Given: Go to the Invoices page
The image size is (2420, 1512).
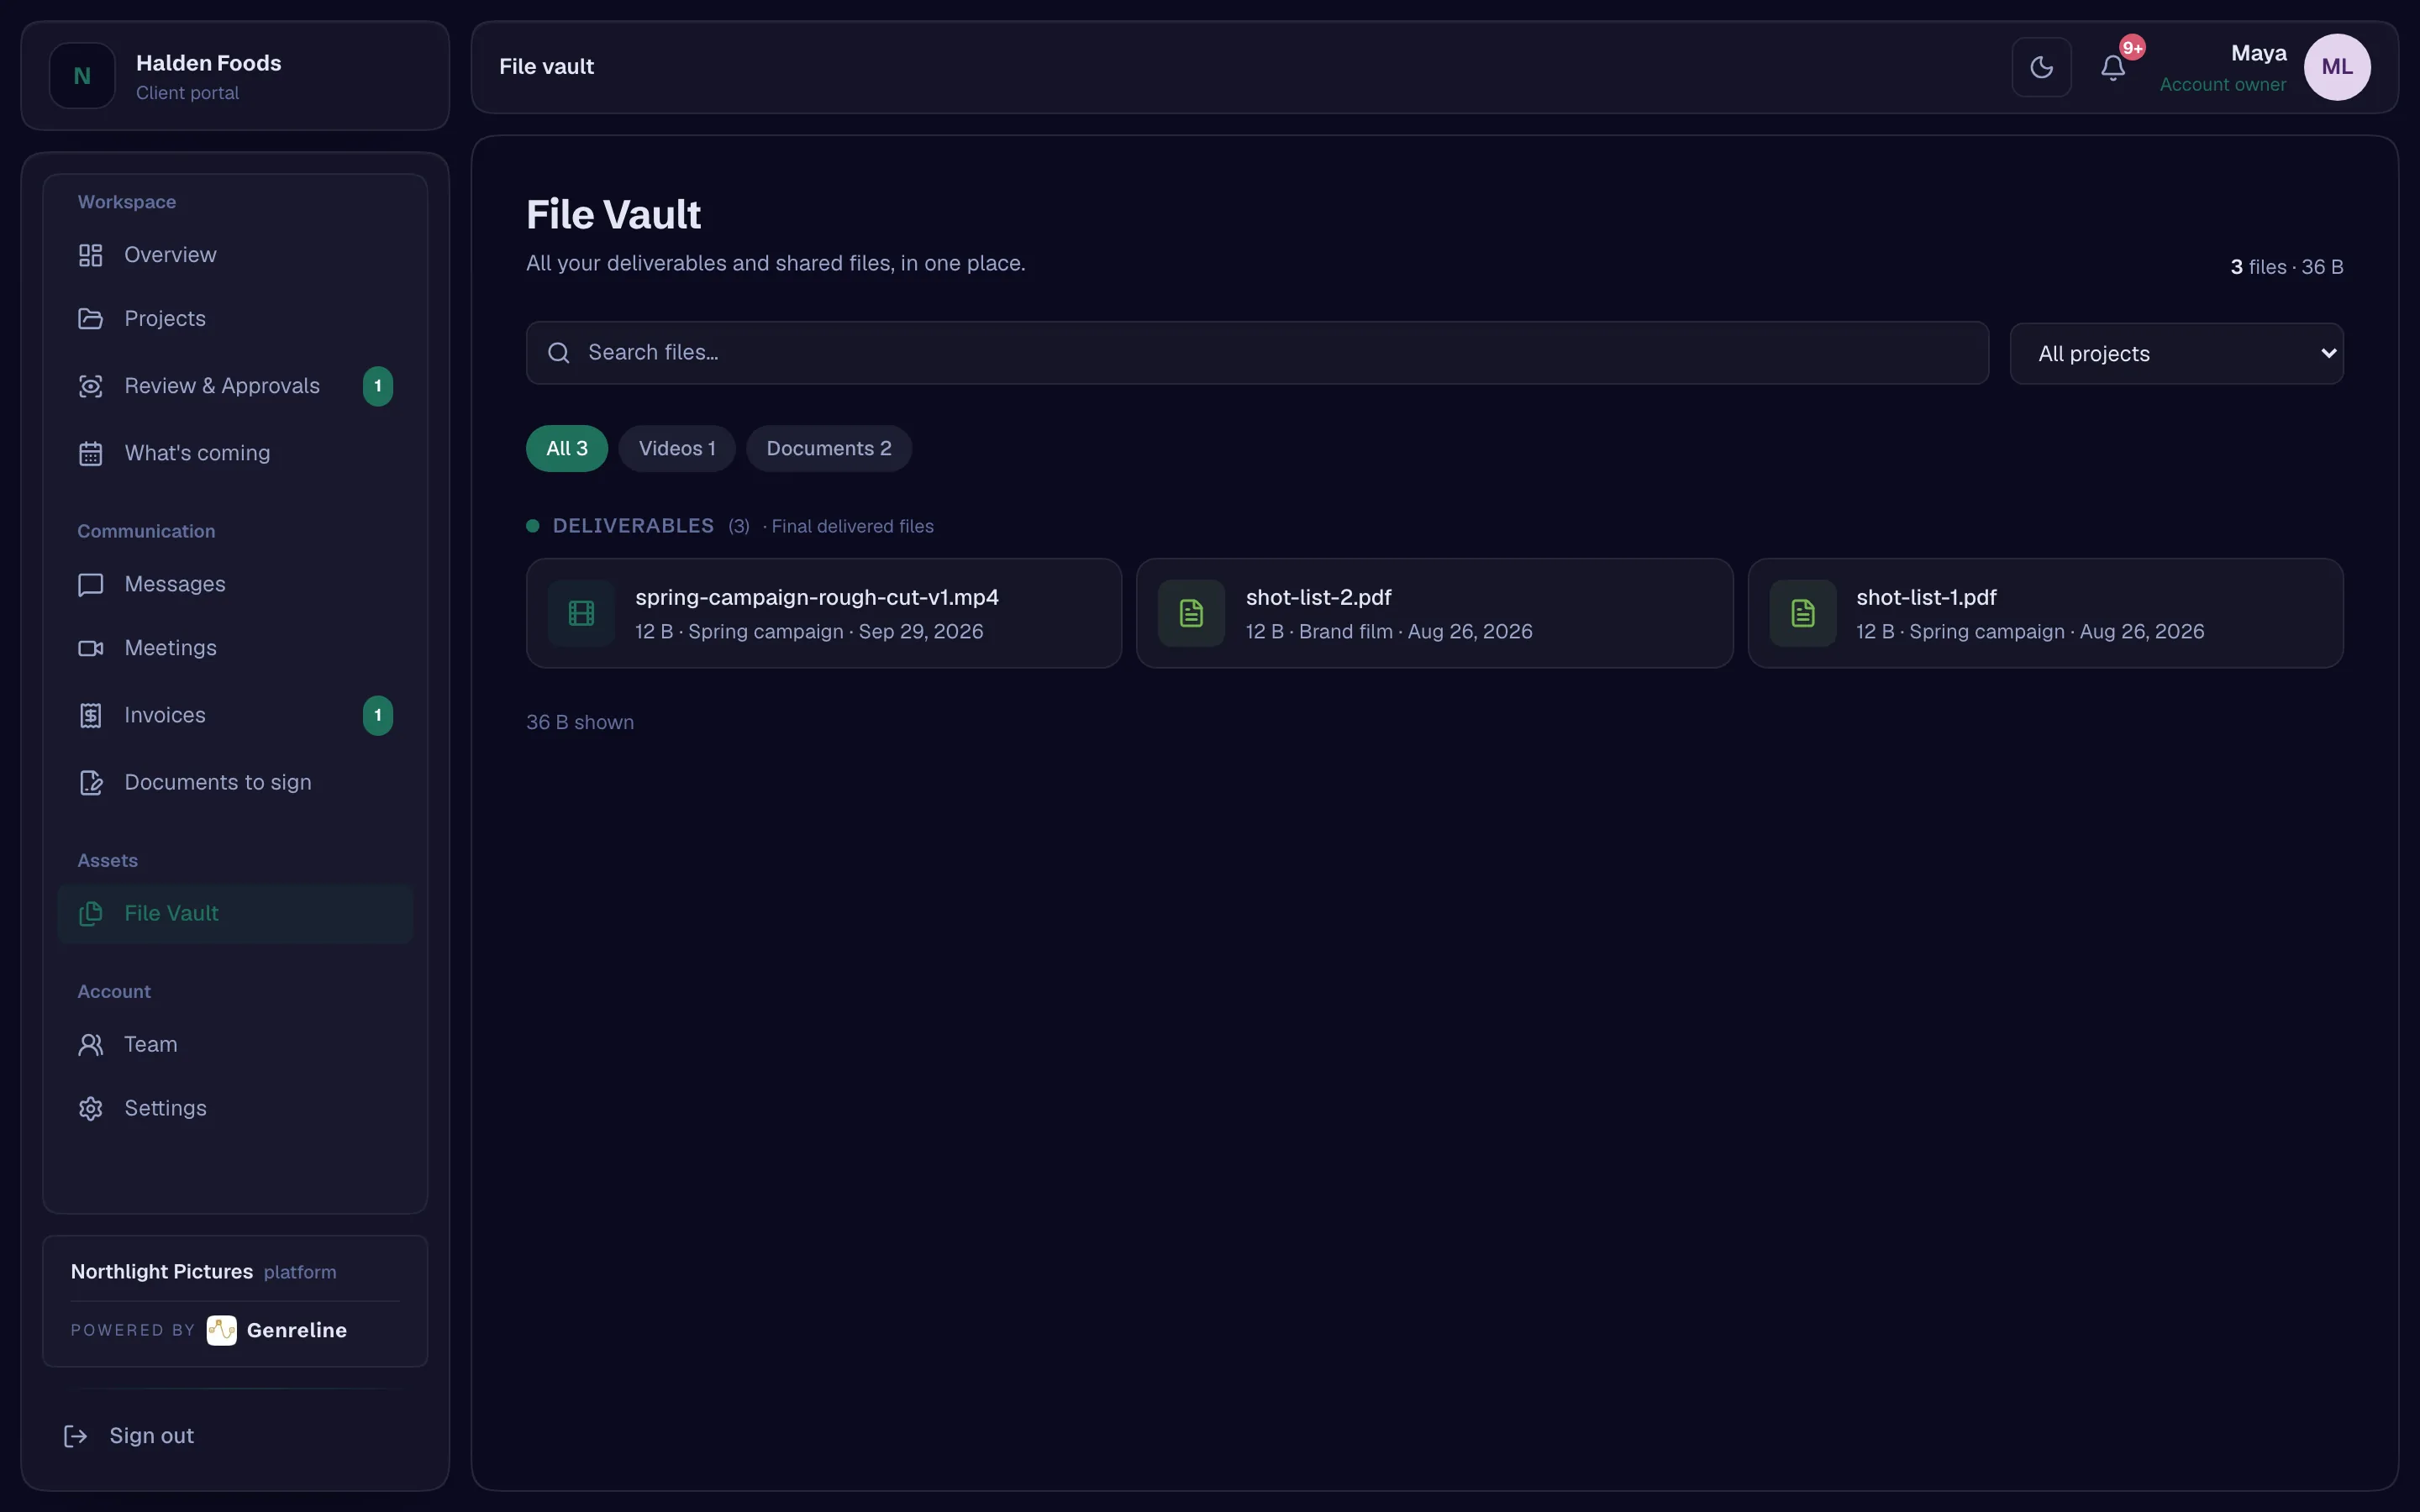Looking at the screenshot, I should pyautogui.click(x=235, y=715).
